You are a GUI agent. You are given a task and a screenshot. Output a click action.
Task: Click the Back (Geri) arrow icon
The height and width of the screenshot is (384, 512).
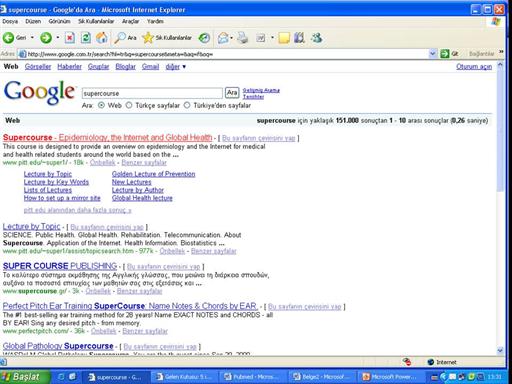tap(8, 38)
